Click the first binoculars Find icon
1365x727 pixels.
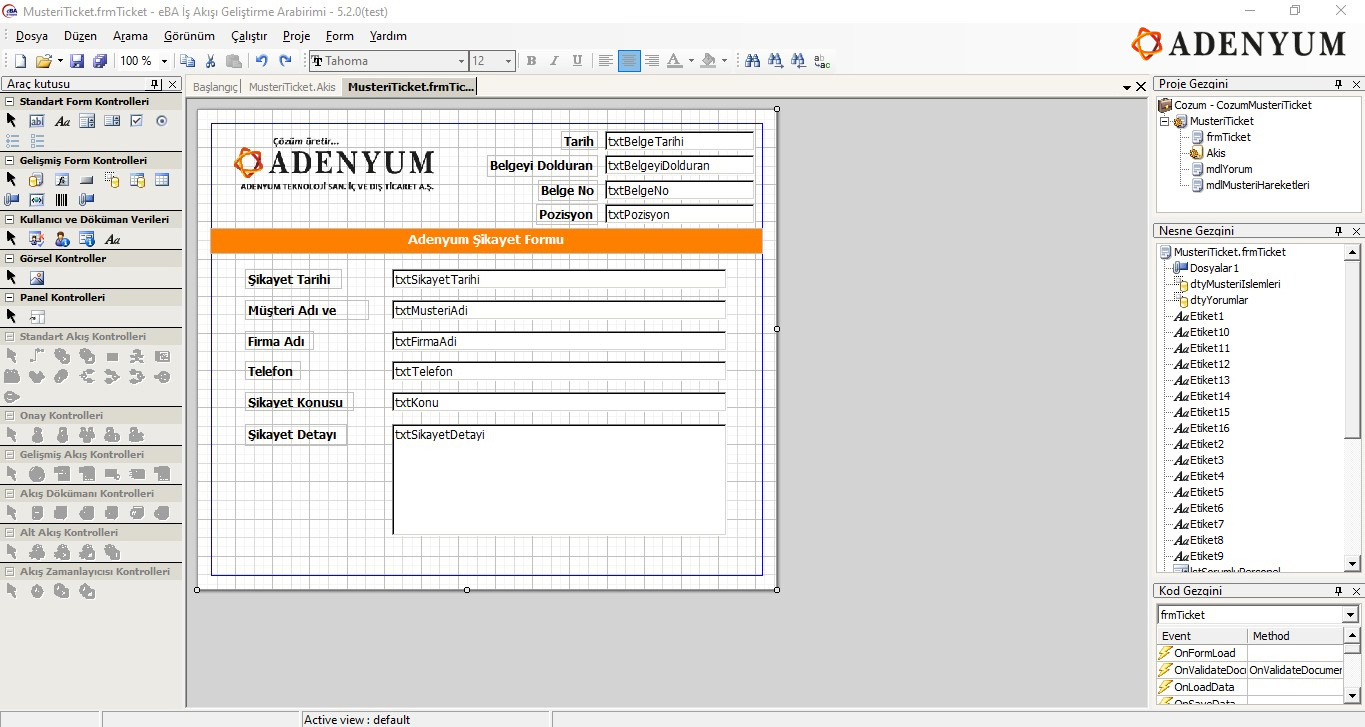tap(753, 61)
